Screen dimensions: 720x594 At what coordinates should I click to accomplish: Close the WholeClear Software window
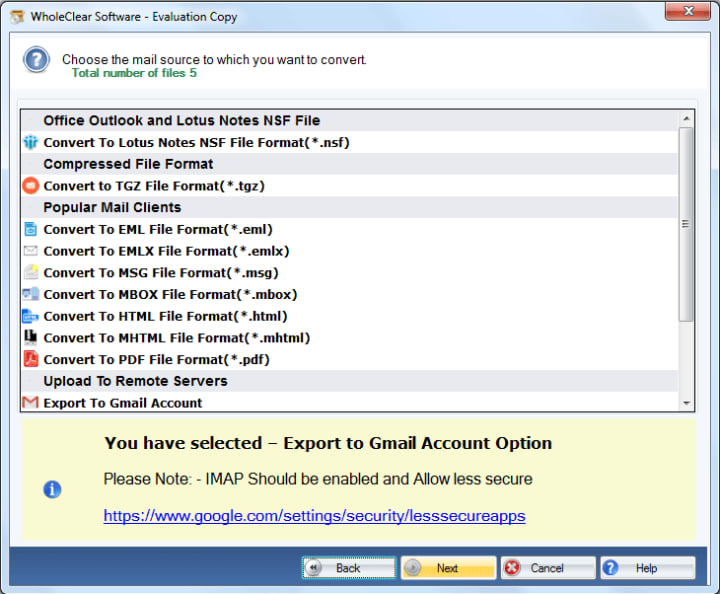tap(688, 11)
